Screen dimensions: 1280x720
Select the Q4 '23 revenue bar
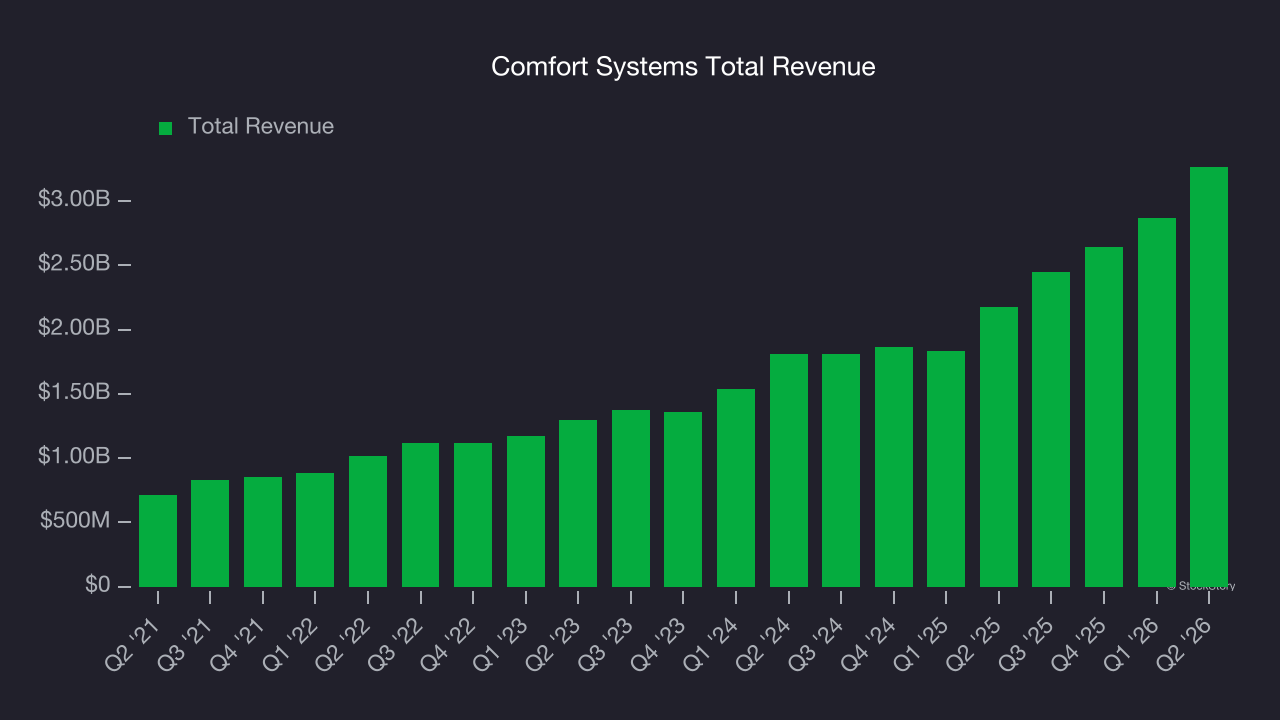[683, 500]
